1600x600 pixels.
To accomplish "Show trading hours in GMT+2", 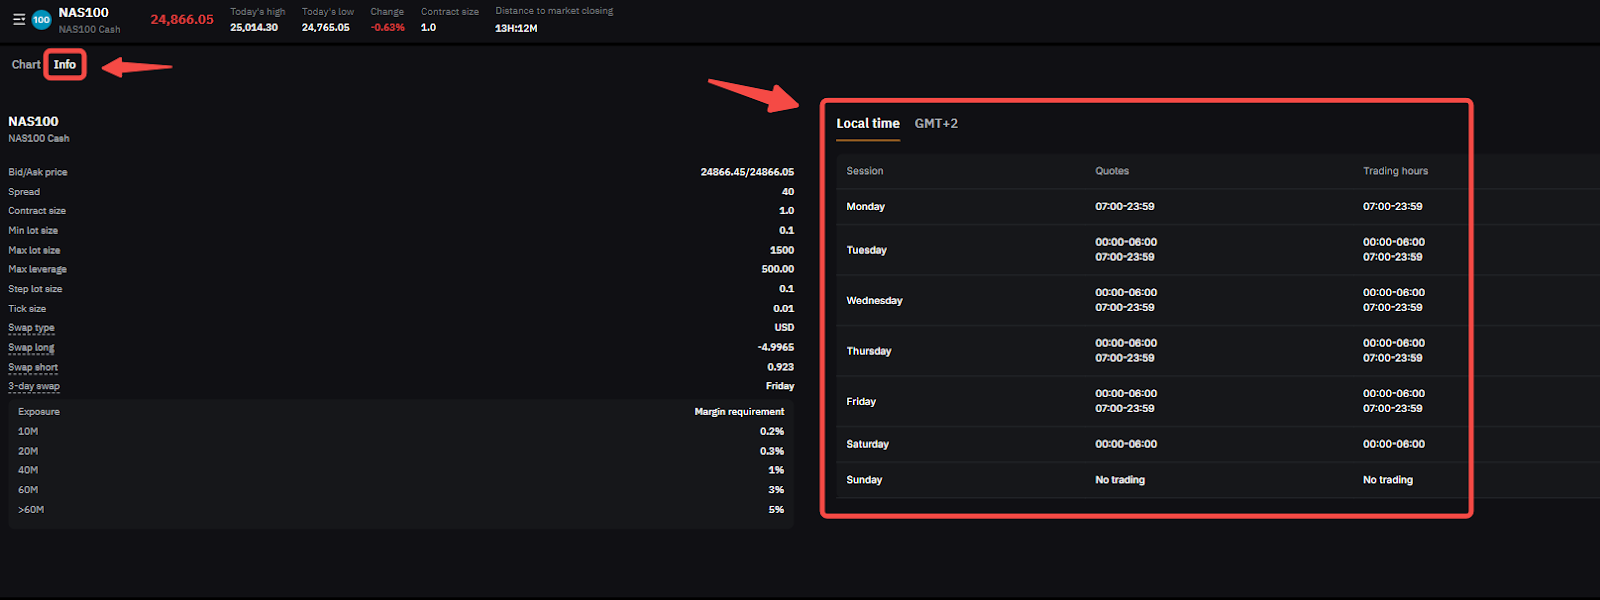I will 936,124.
